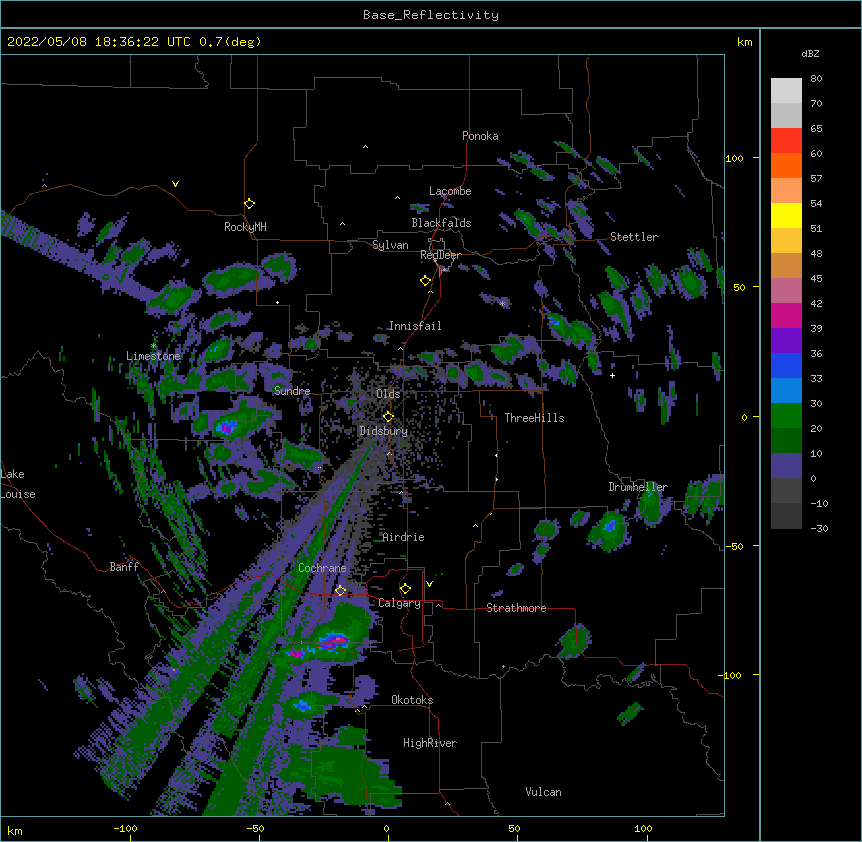
Task: Pick the bright green 30 dBZ swatch
Action: click(786, 416)
